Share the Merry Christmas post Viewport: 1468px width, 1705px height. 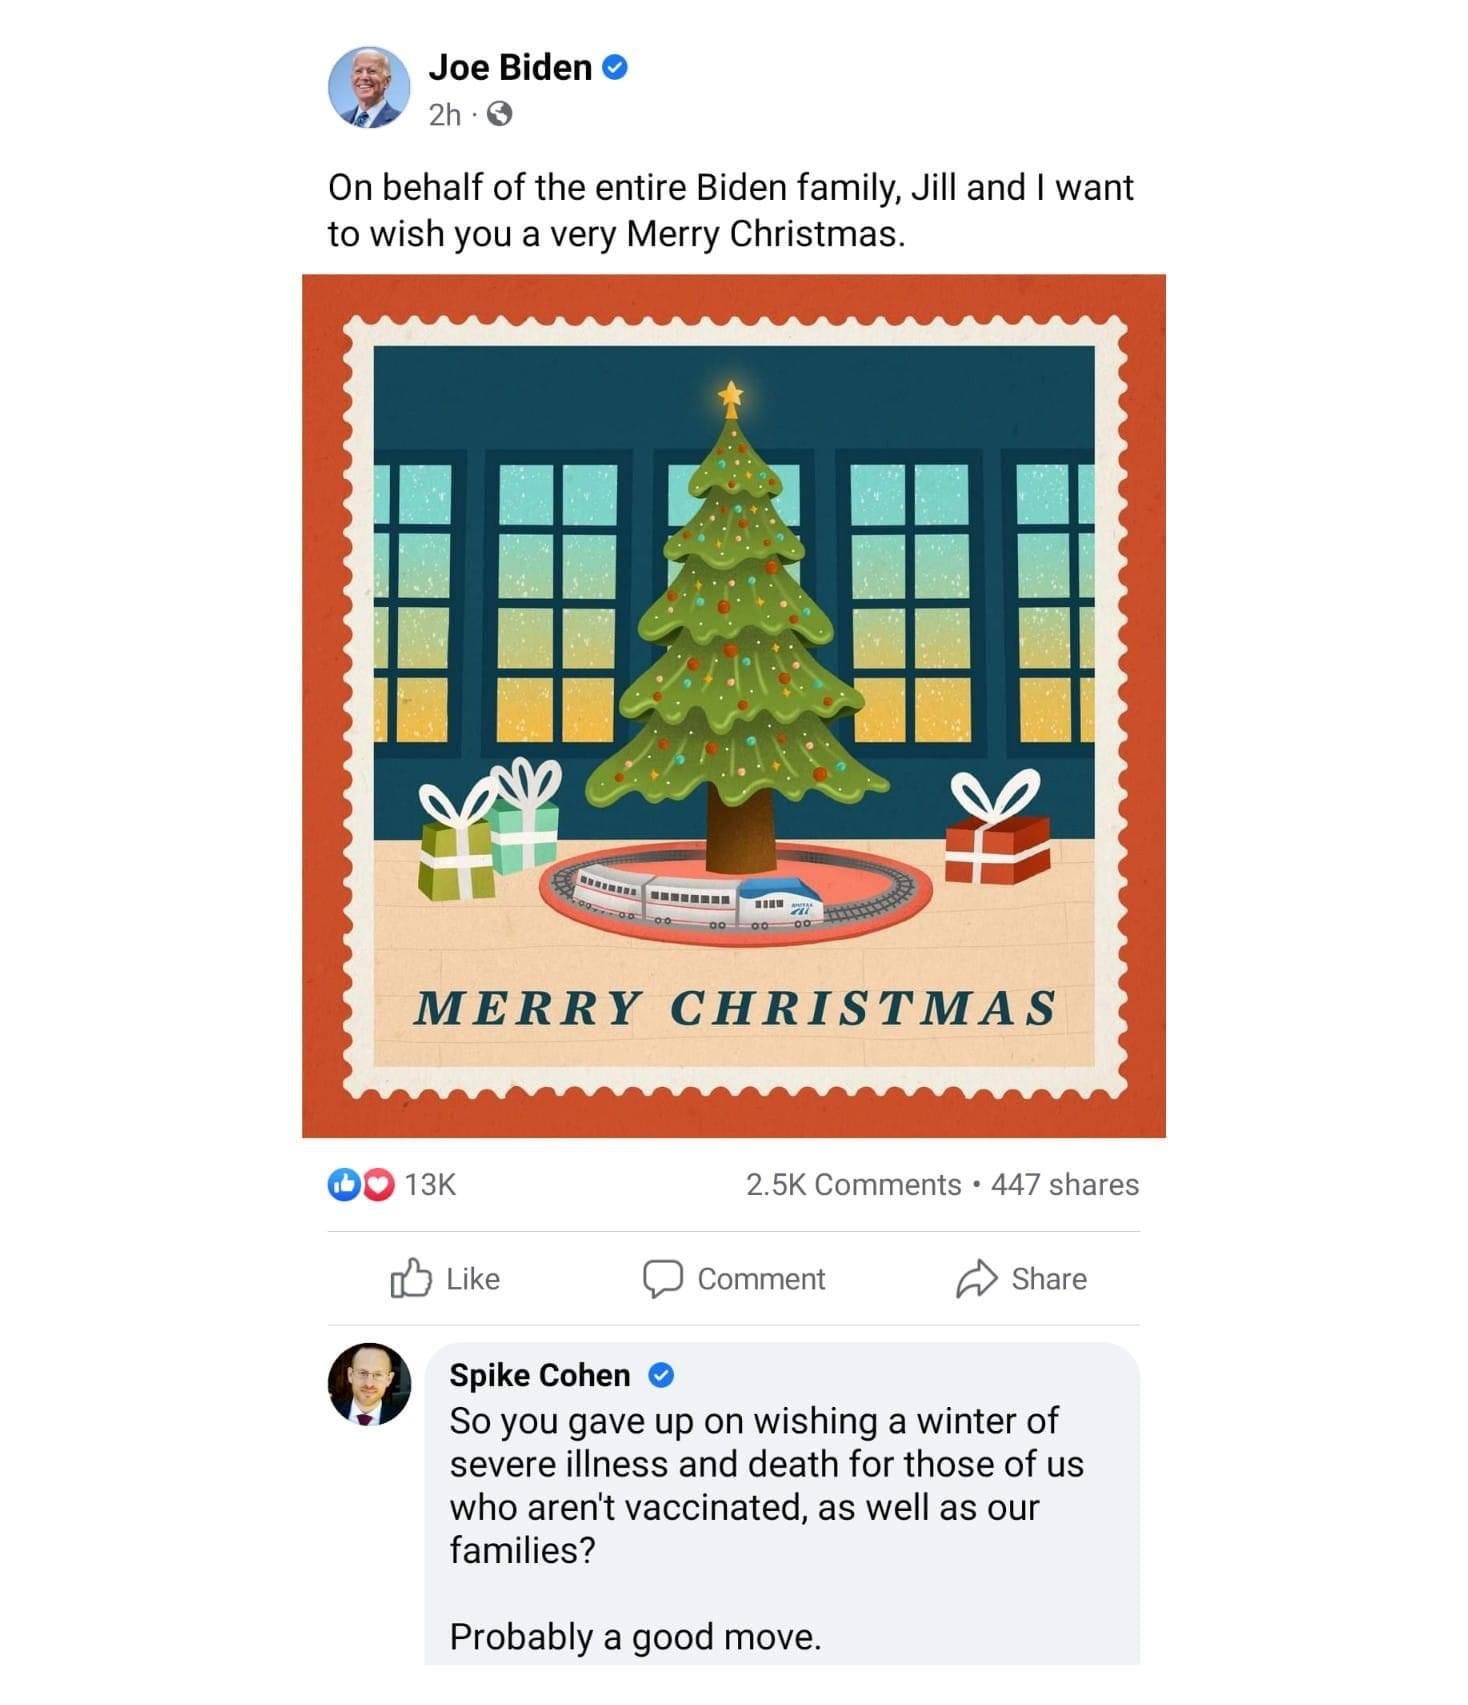point(1021,1279)
